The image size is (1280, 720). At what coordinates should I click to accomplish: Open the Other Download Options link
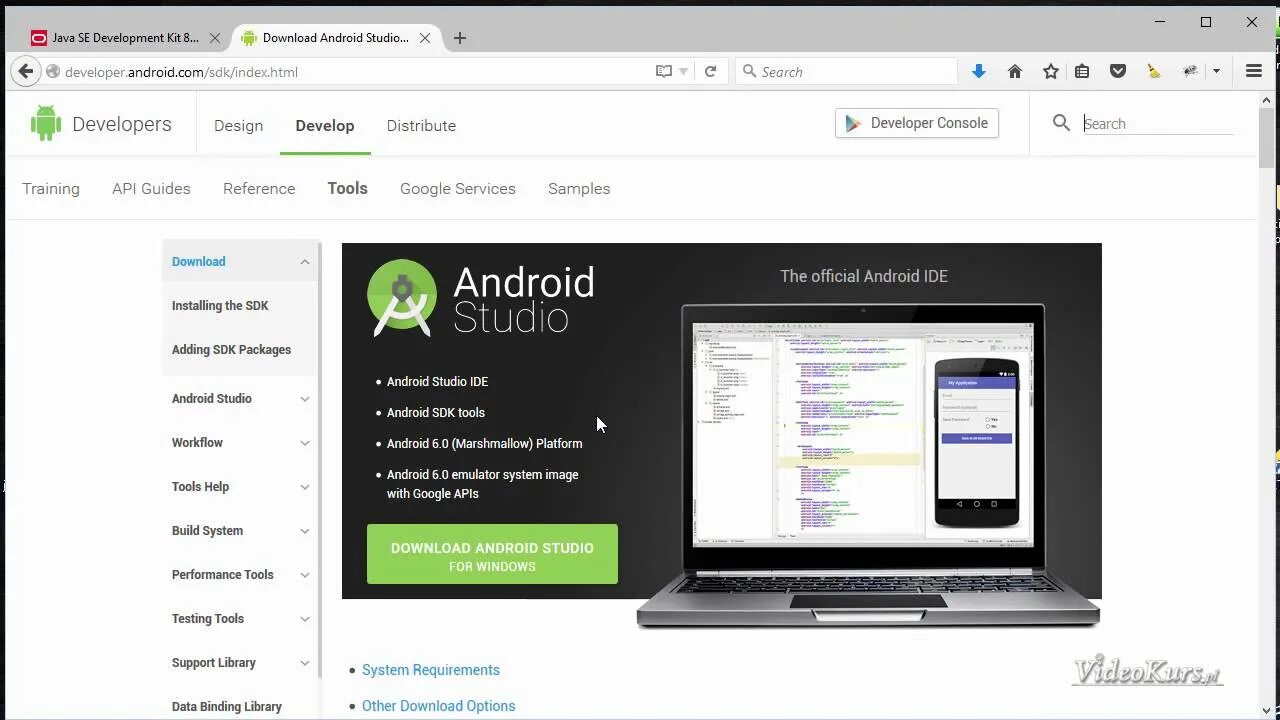pos(439,706)
